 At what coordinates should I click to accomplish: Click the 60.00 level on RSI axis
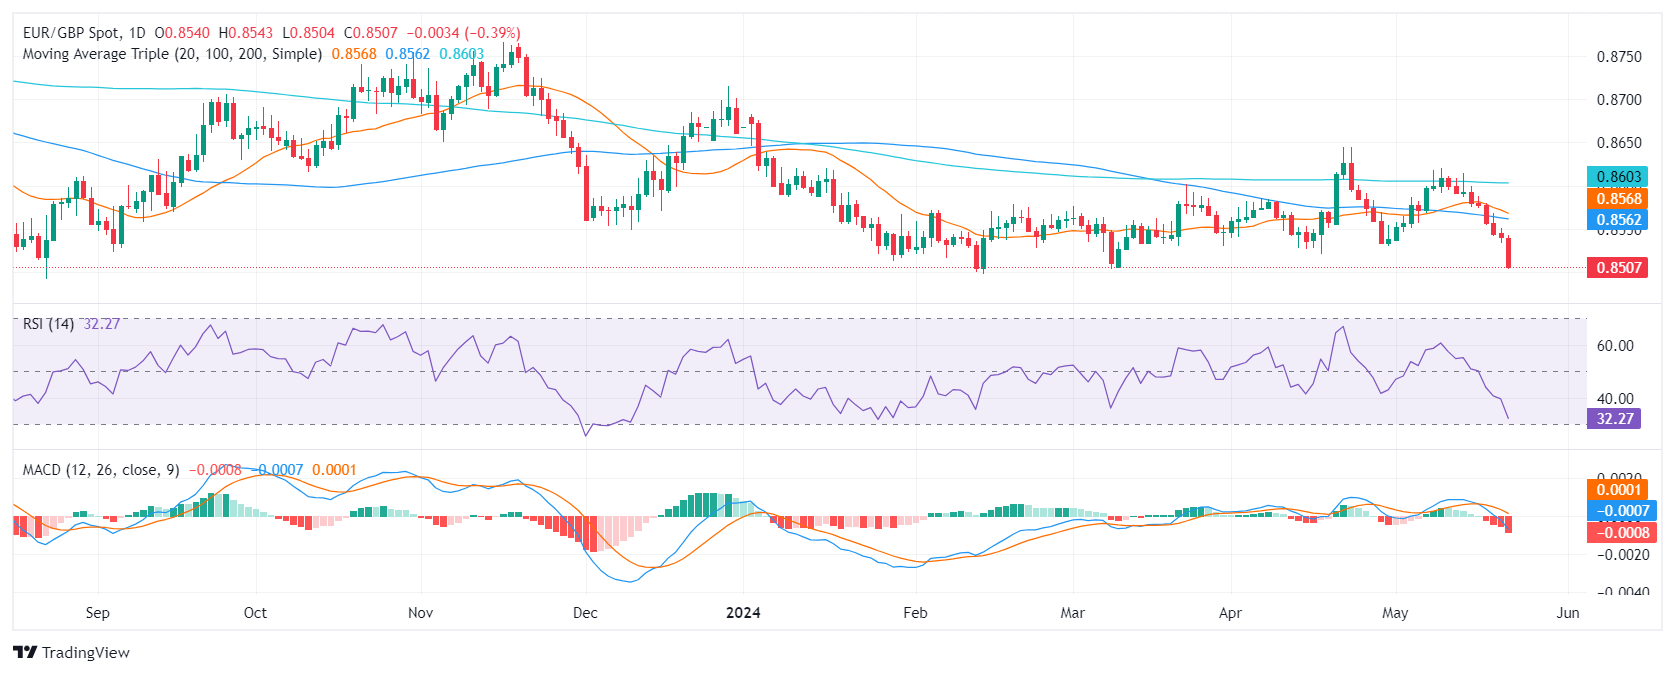pyautogui.click(x=1615, y=346)
